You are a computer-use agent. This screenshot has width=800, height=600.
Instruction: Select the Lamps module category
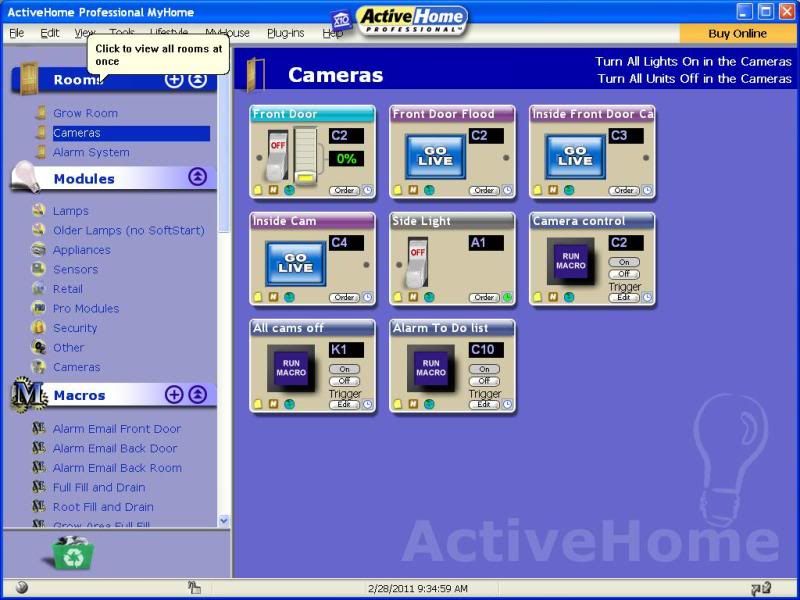click(70, 211)
